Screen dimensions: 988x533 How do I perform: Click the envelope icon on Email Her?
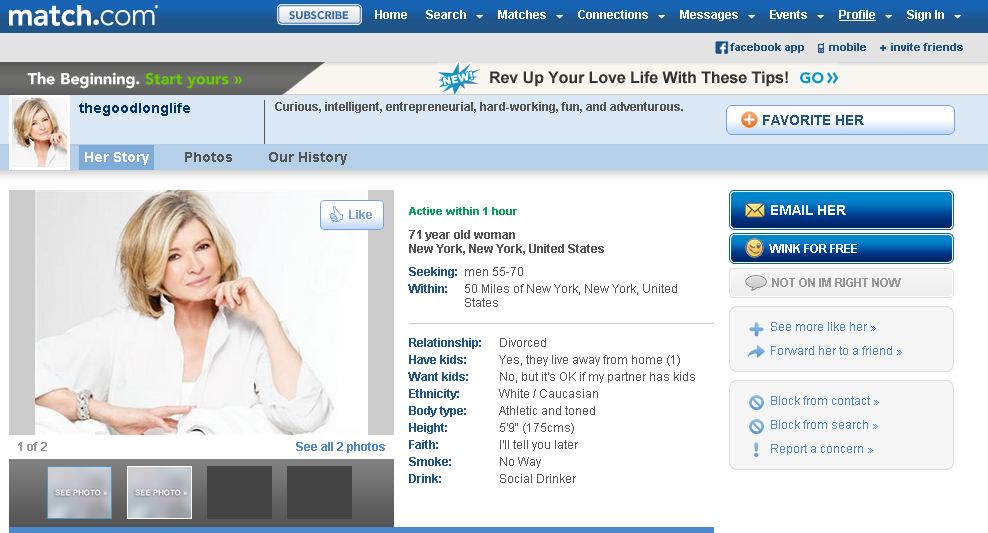click(x=754, y=210)
